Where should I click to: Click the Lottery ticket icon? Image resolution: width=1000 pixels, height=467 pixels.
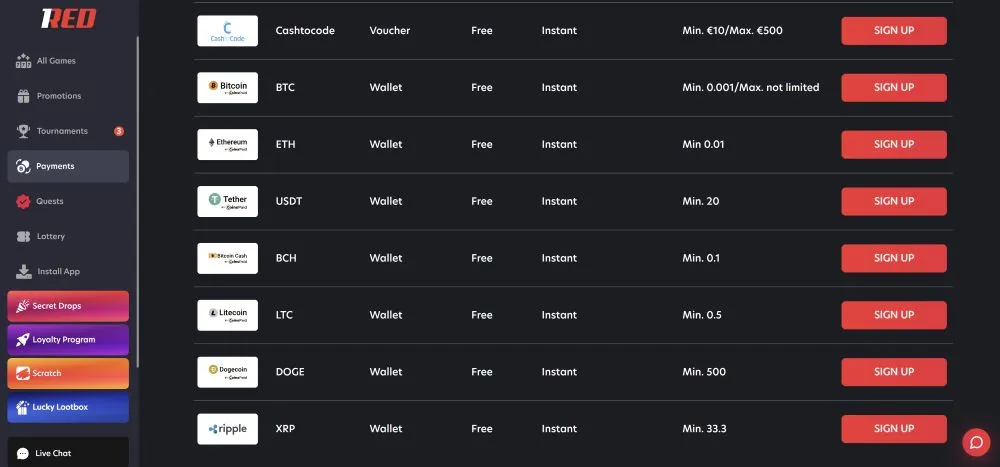click(x=24, y=237)
